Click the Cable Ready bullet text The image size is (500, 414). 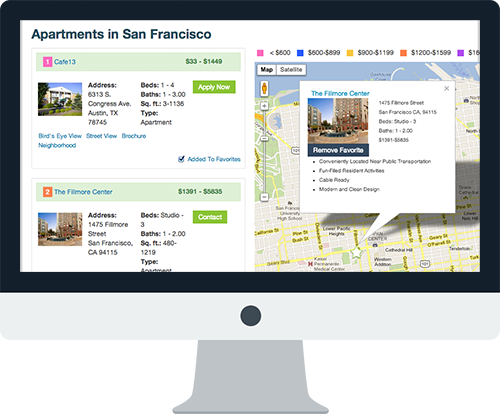(334, 180)
